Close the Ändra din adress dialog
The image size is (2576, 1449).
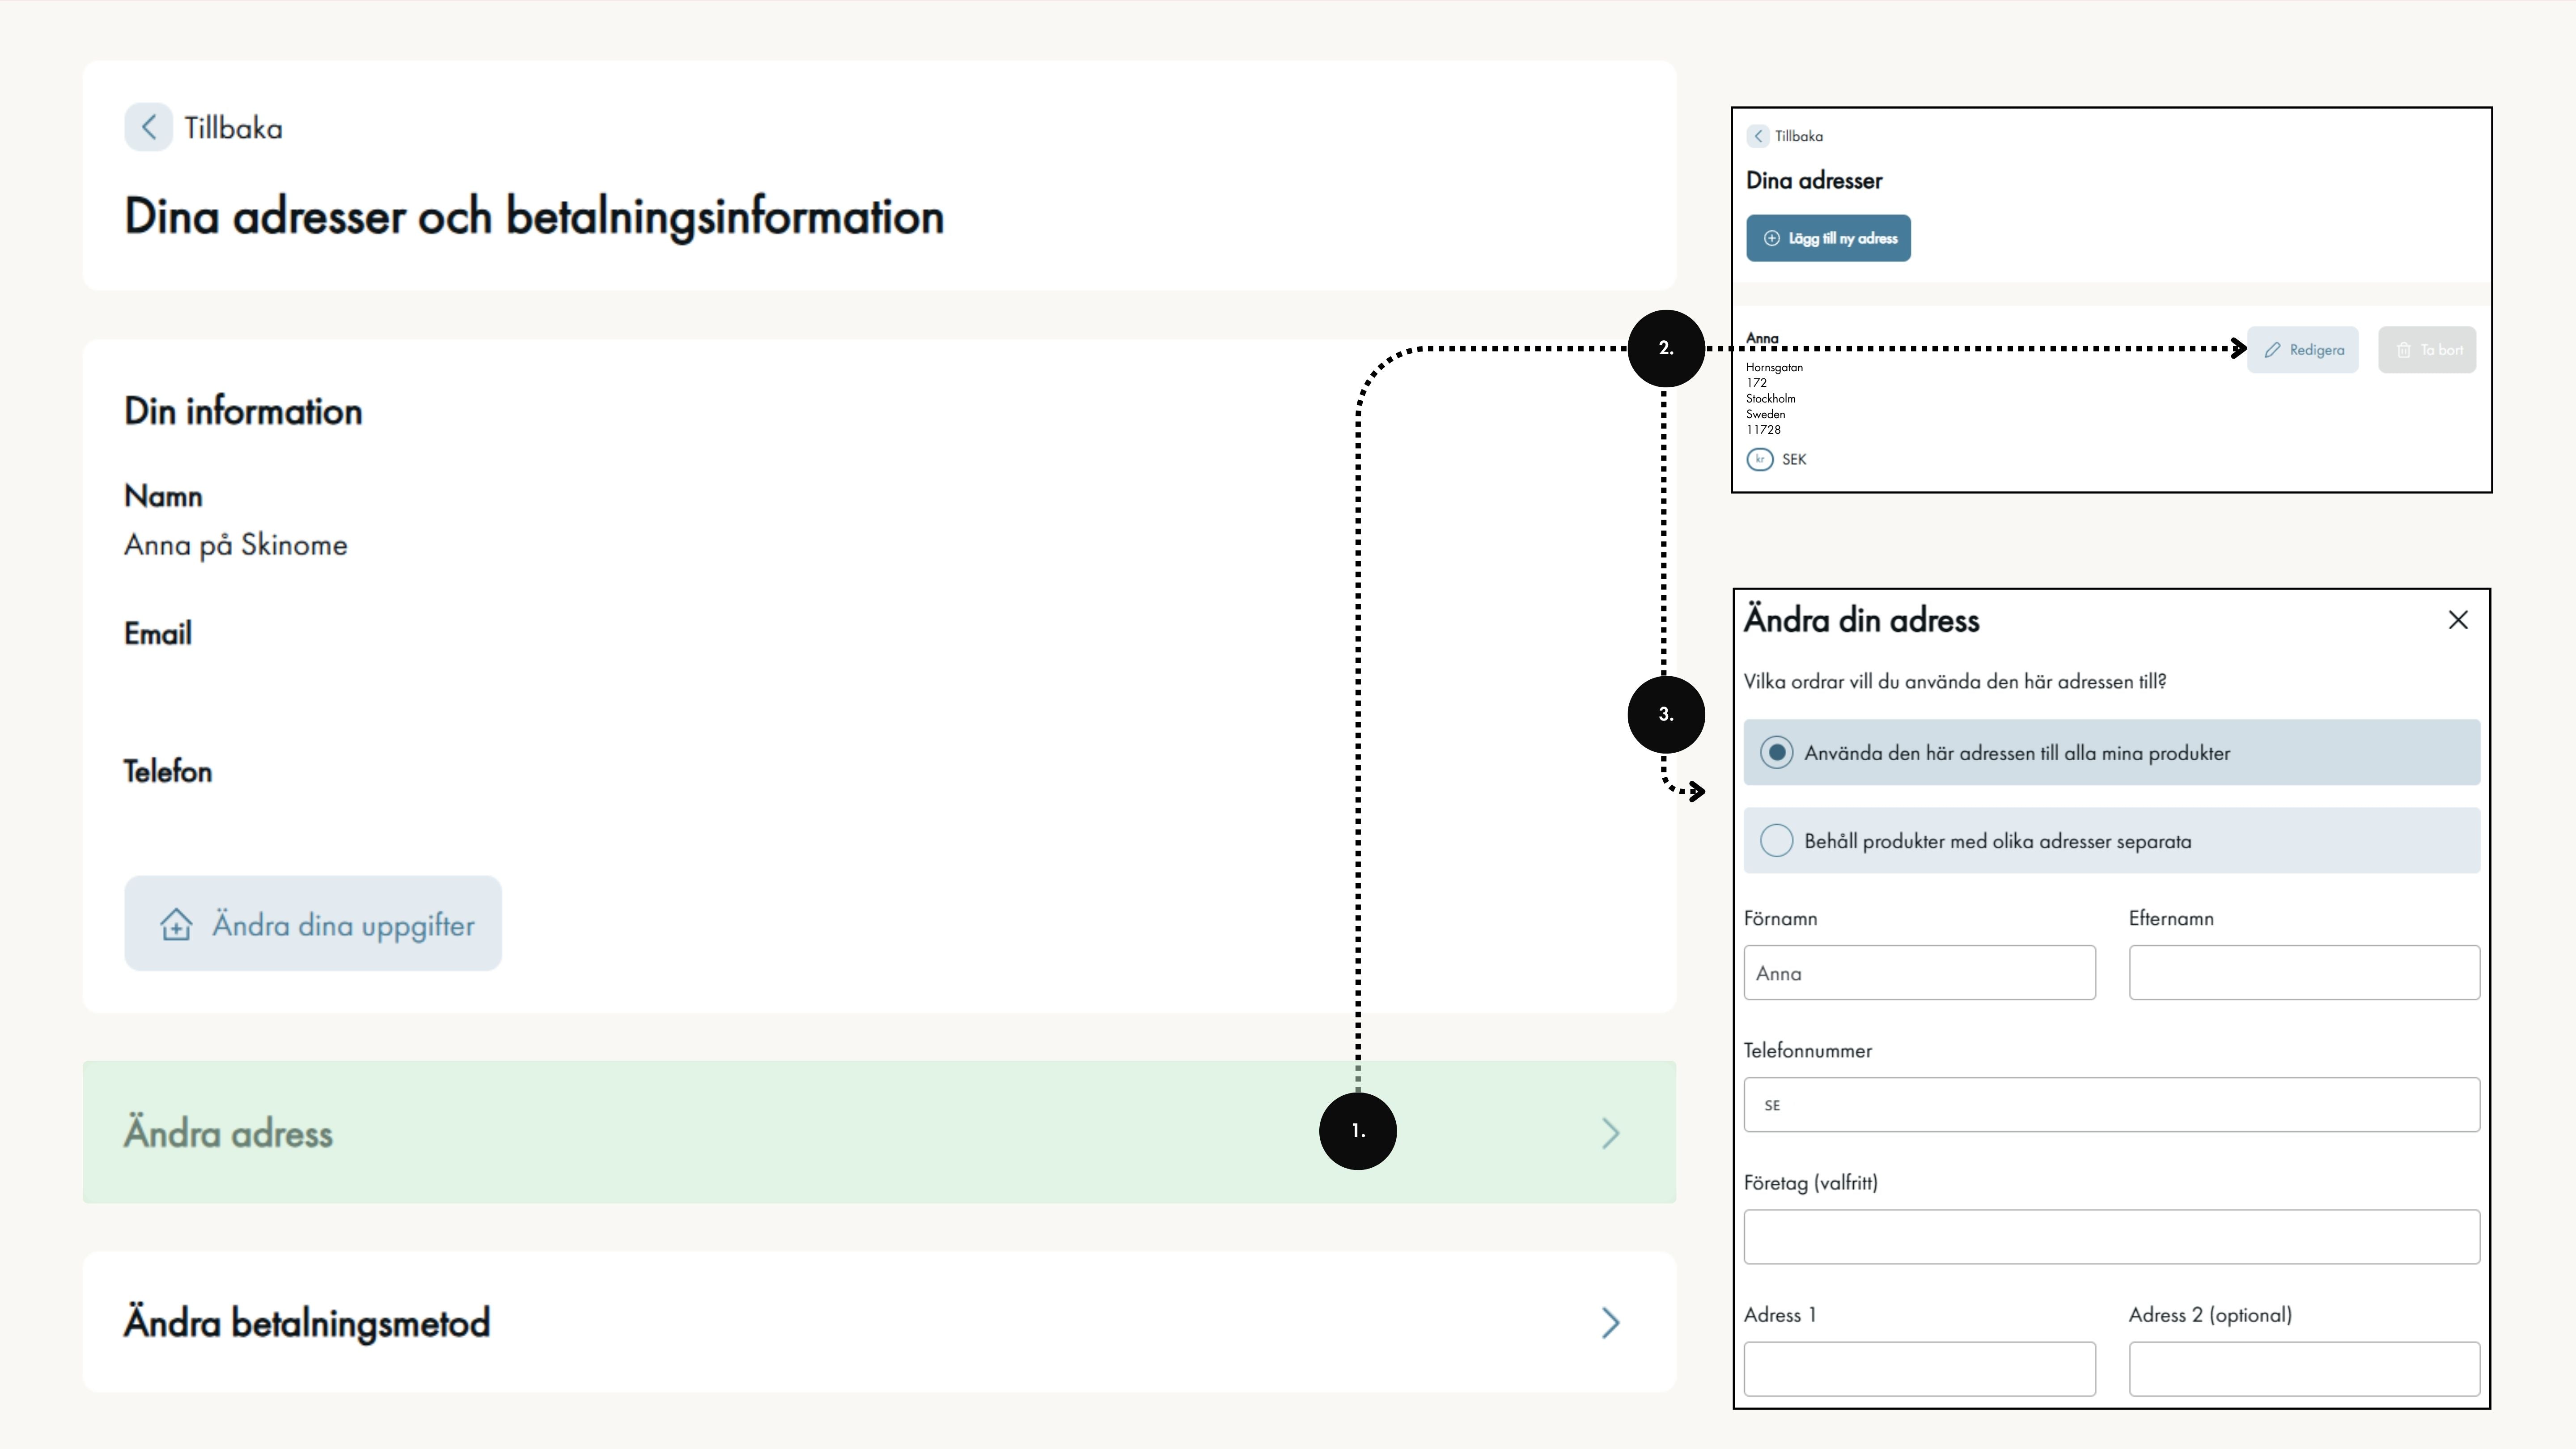[x=2458, y=620]
